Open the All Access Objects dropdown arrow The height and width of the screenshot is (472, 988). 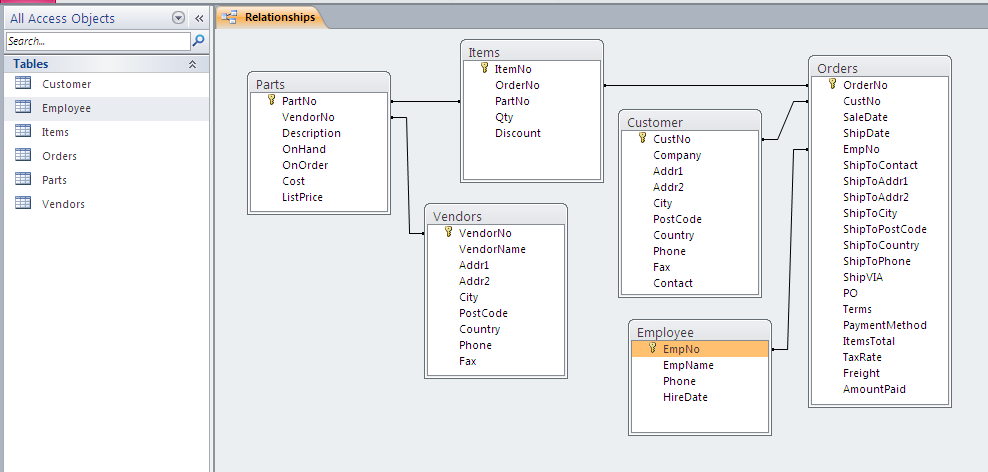click(x=178, y=18)
